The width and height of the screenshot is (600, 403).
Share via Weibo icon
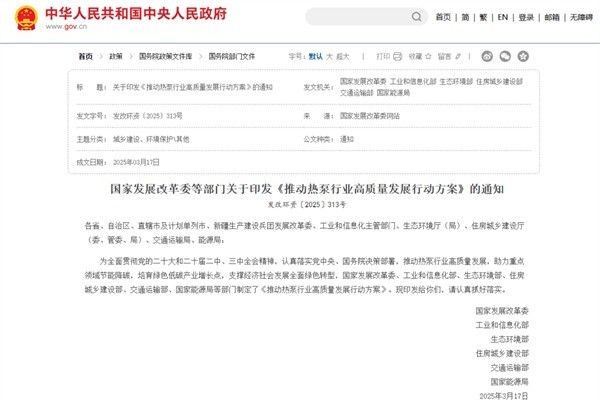487,56
